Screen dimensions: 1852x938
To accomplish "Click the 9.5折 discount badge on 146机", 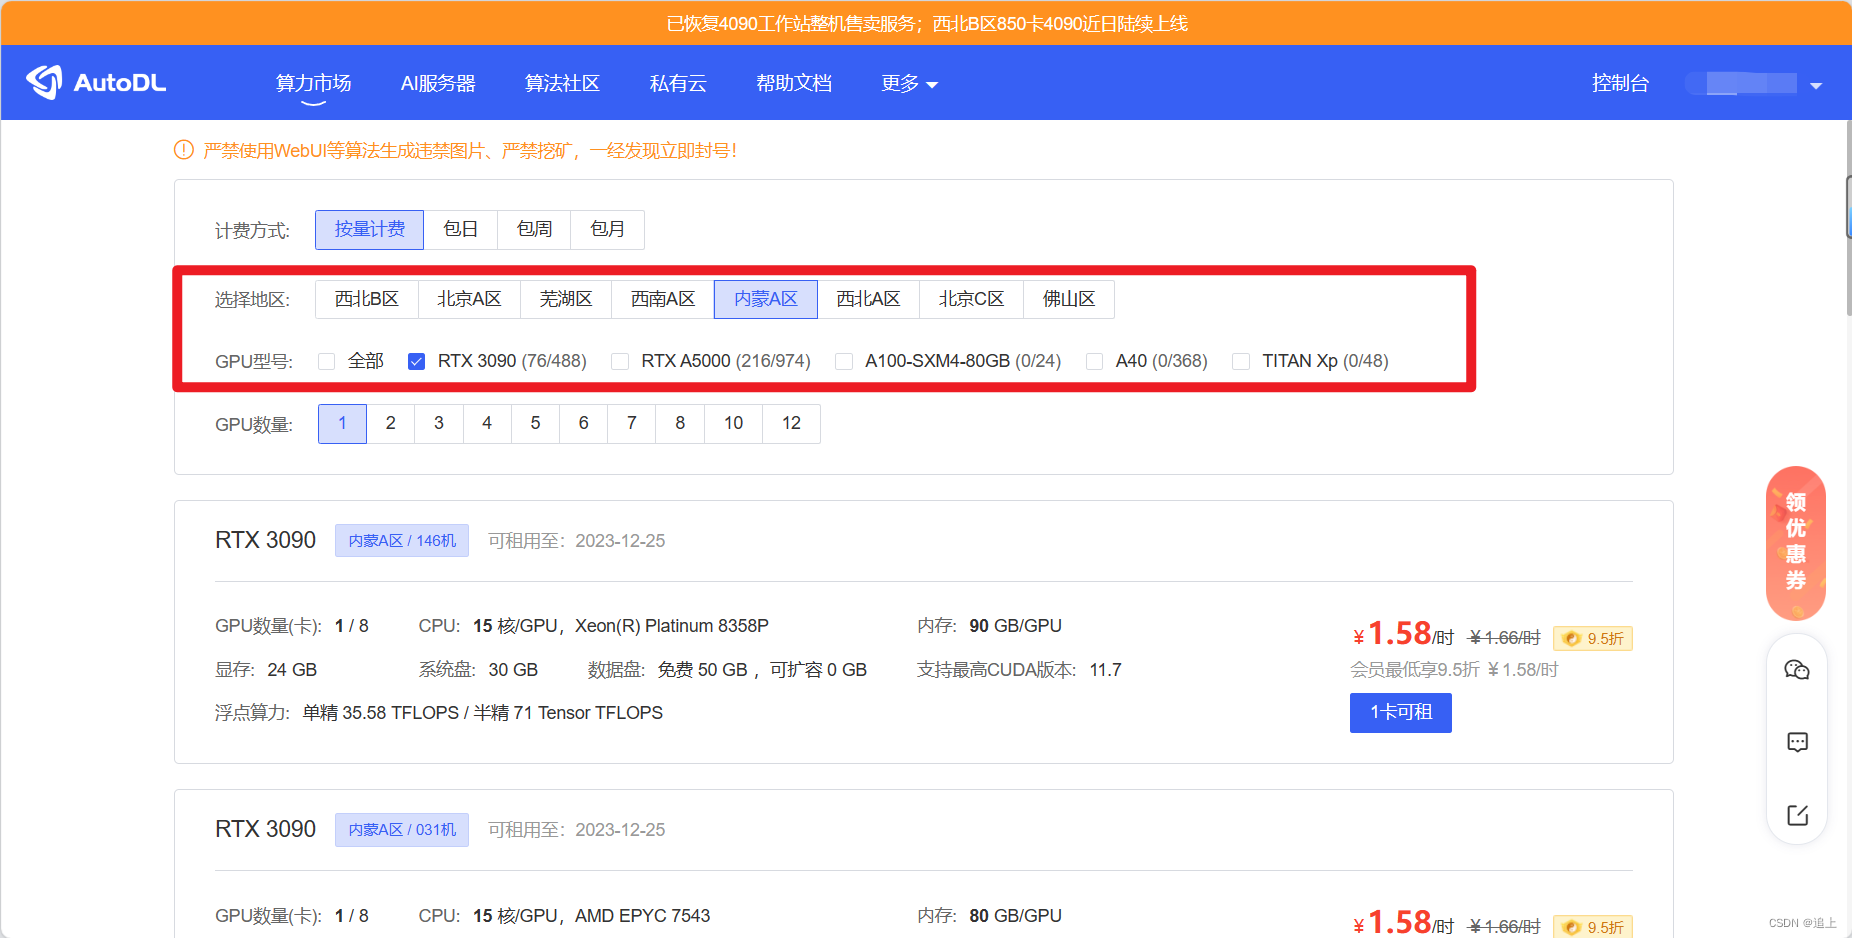I will click(1593, 638).
